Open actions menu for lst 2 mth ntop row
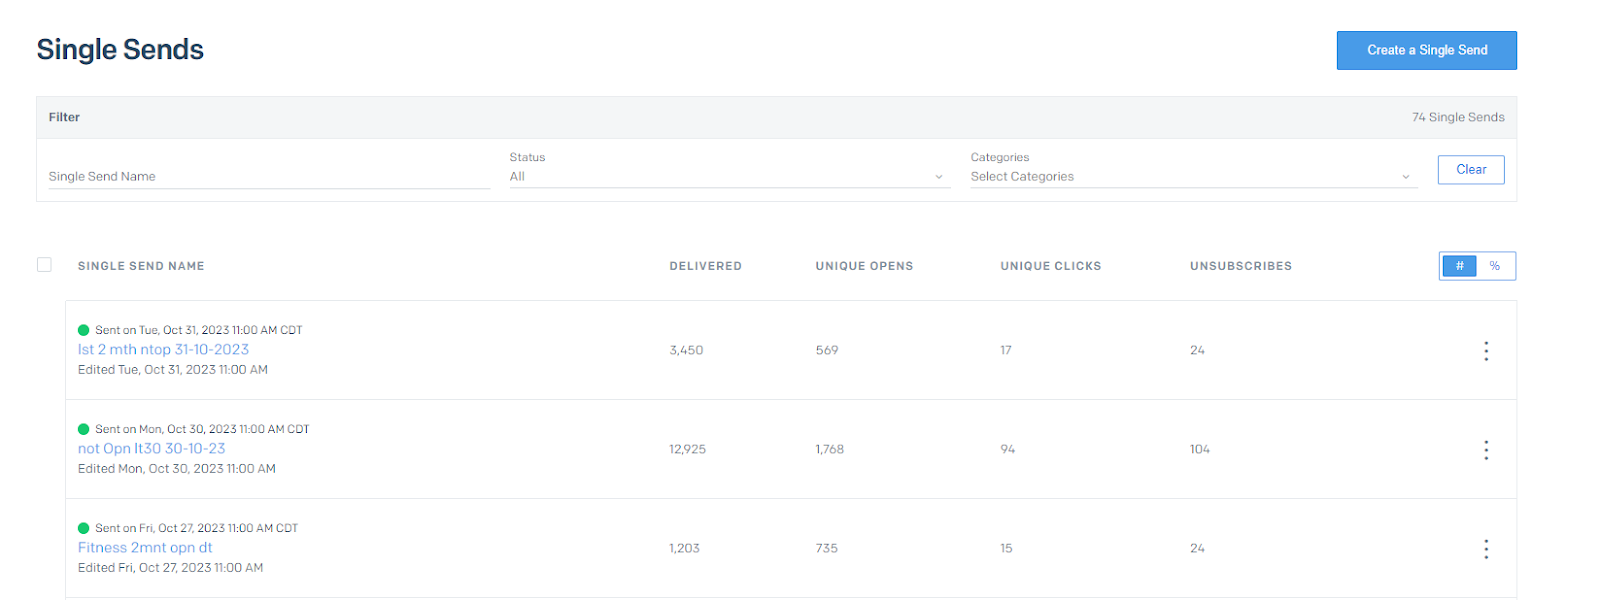The width and height of the screenshot is (1600, 600). point(1486,350)
